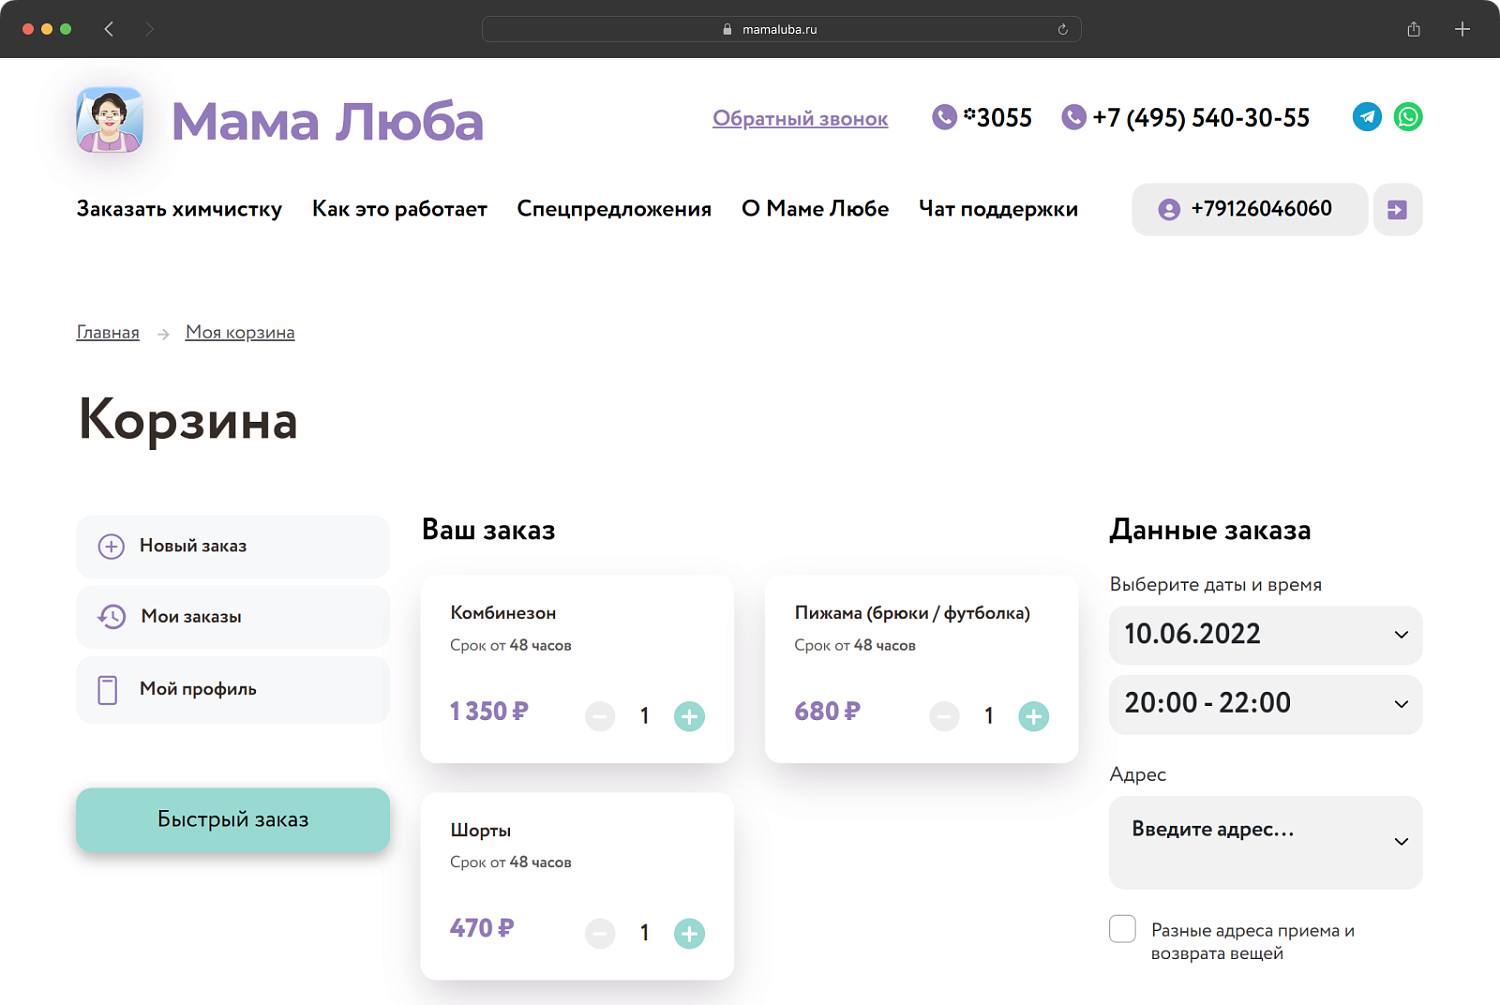Click the phone icon next to *3055
The image size is (1500, 1005).
click(x=944, y=117)
